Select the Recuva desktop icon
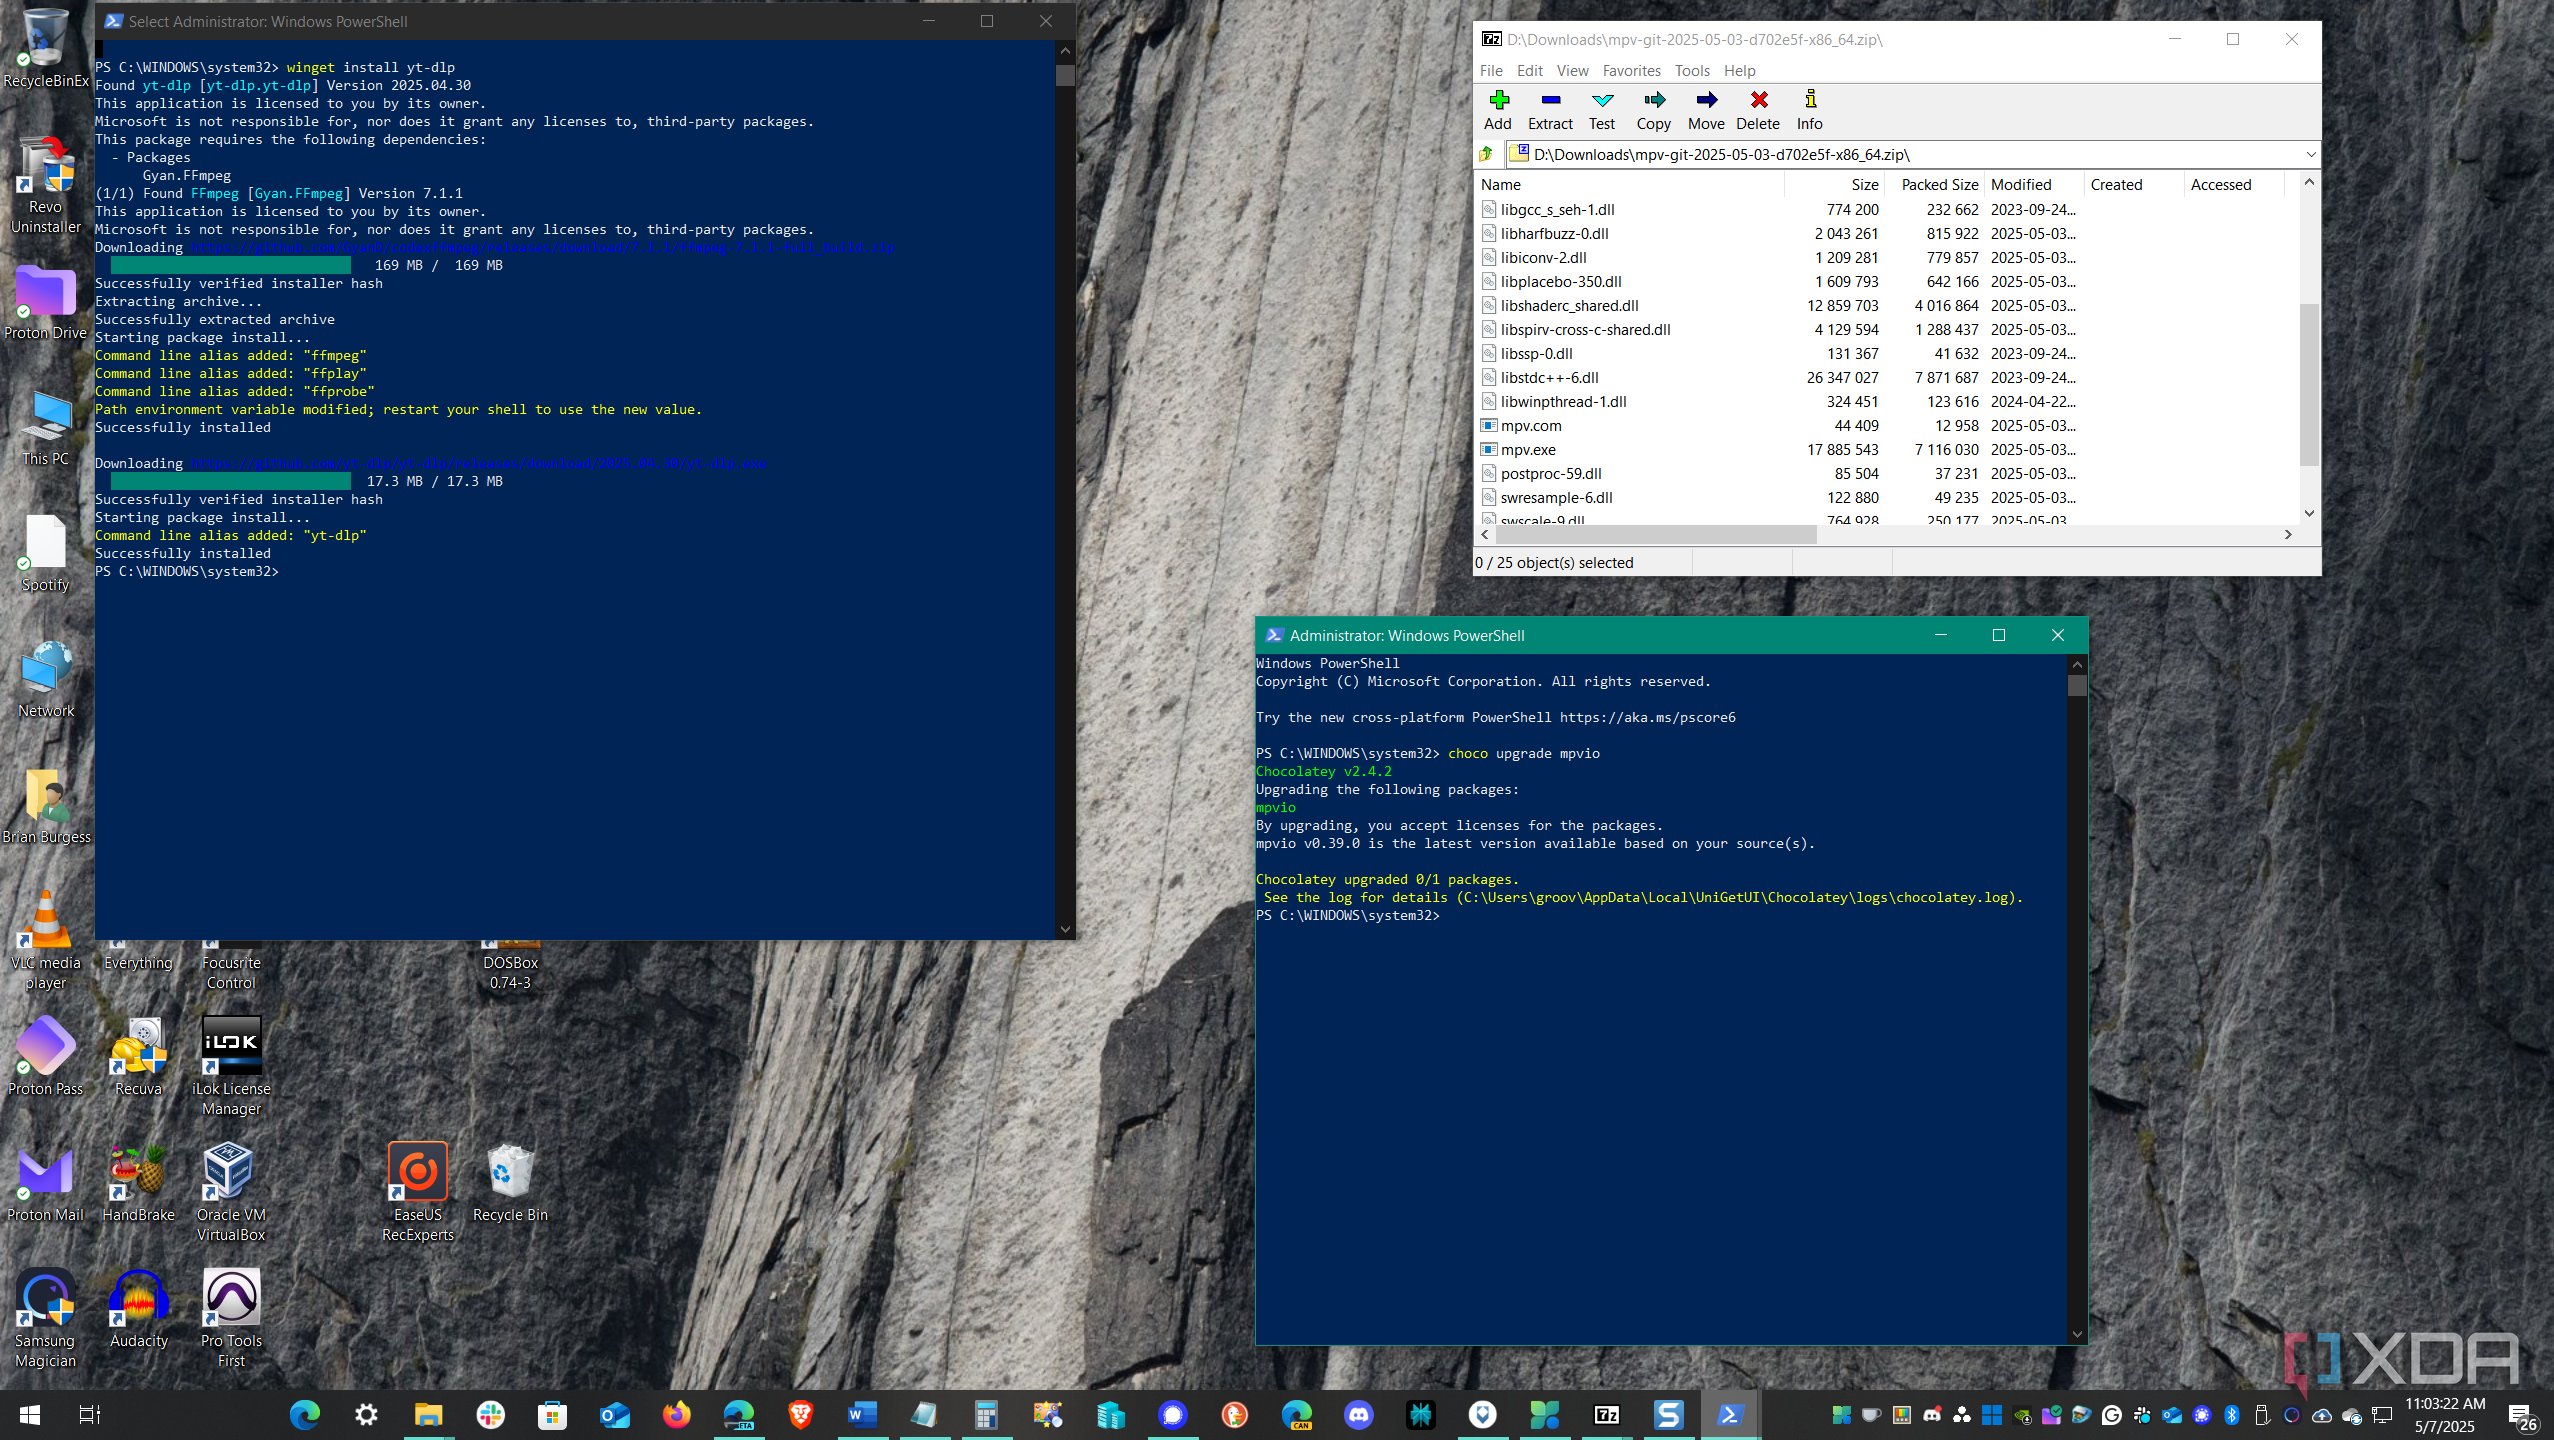2554x1440 pixels. tap(138, 1057)
